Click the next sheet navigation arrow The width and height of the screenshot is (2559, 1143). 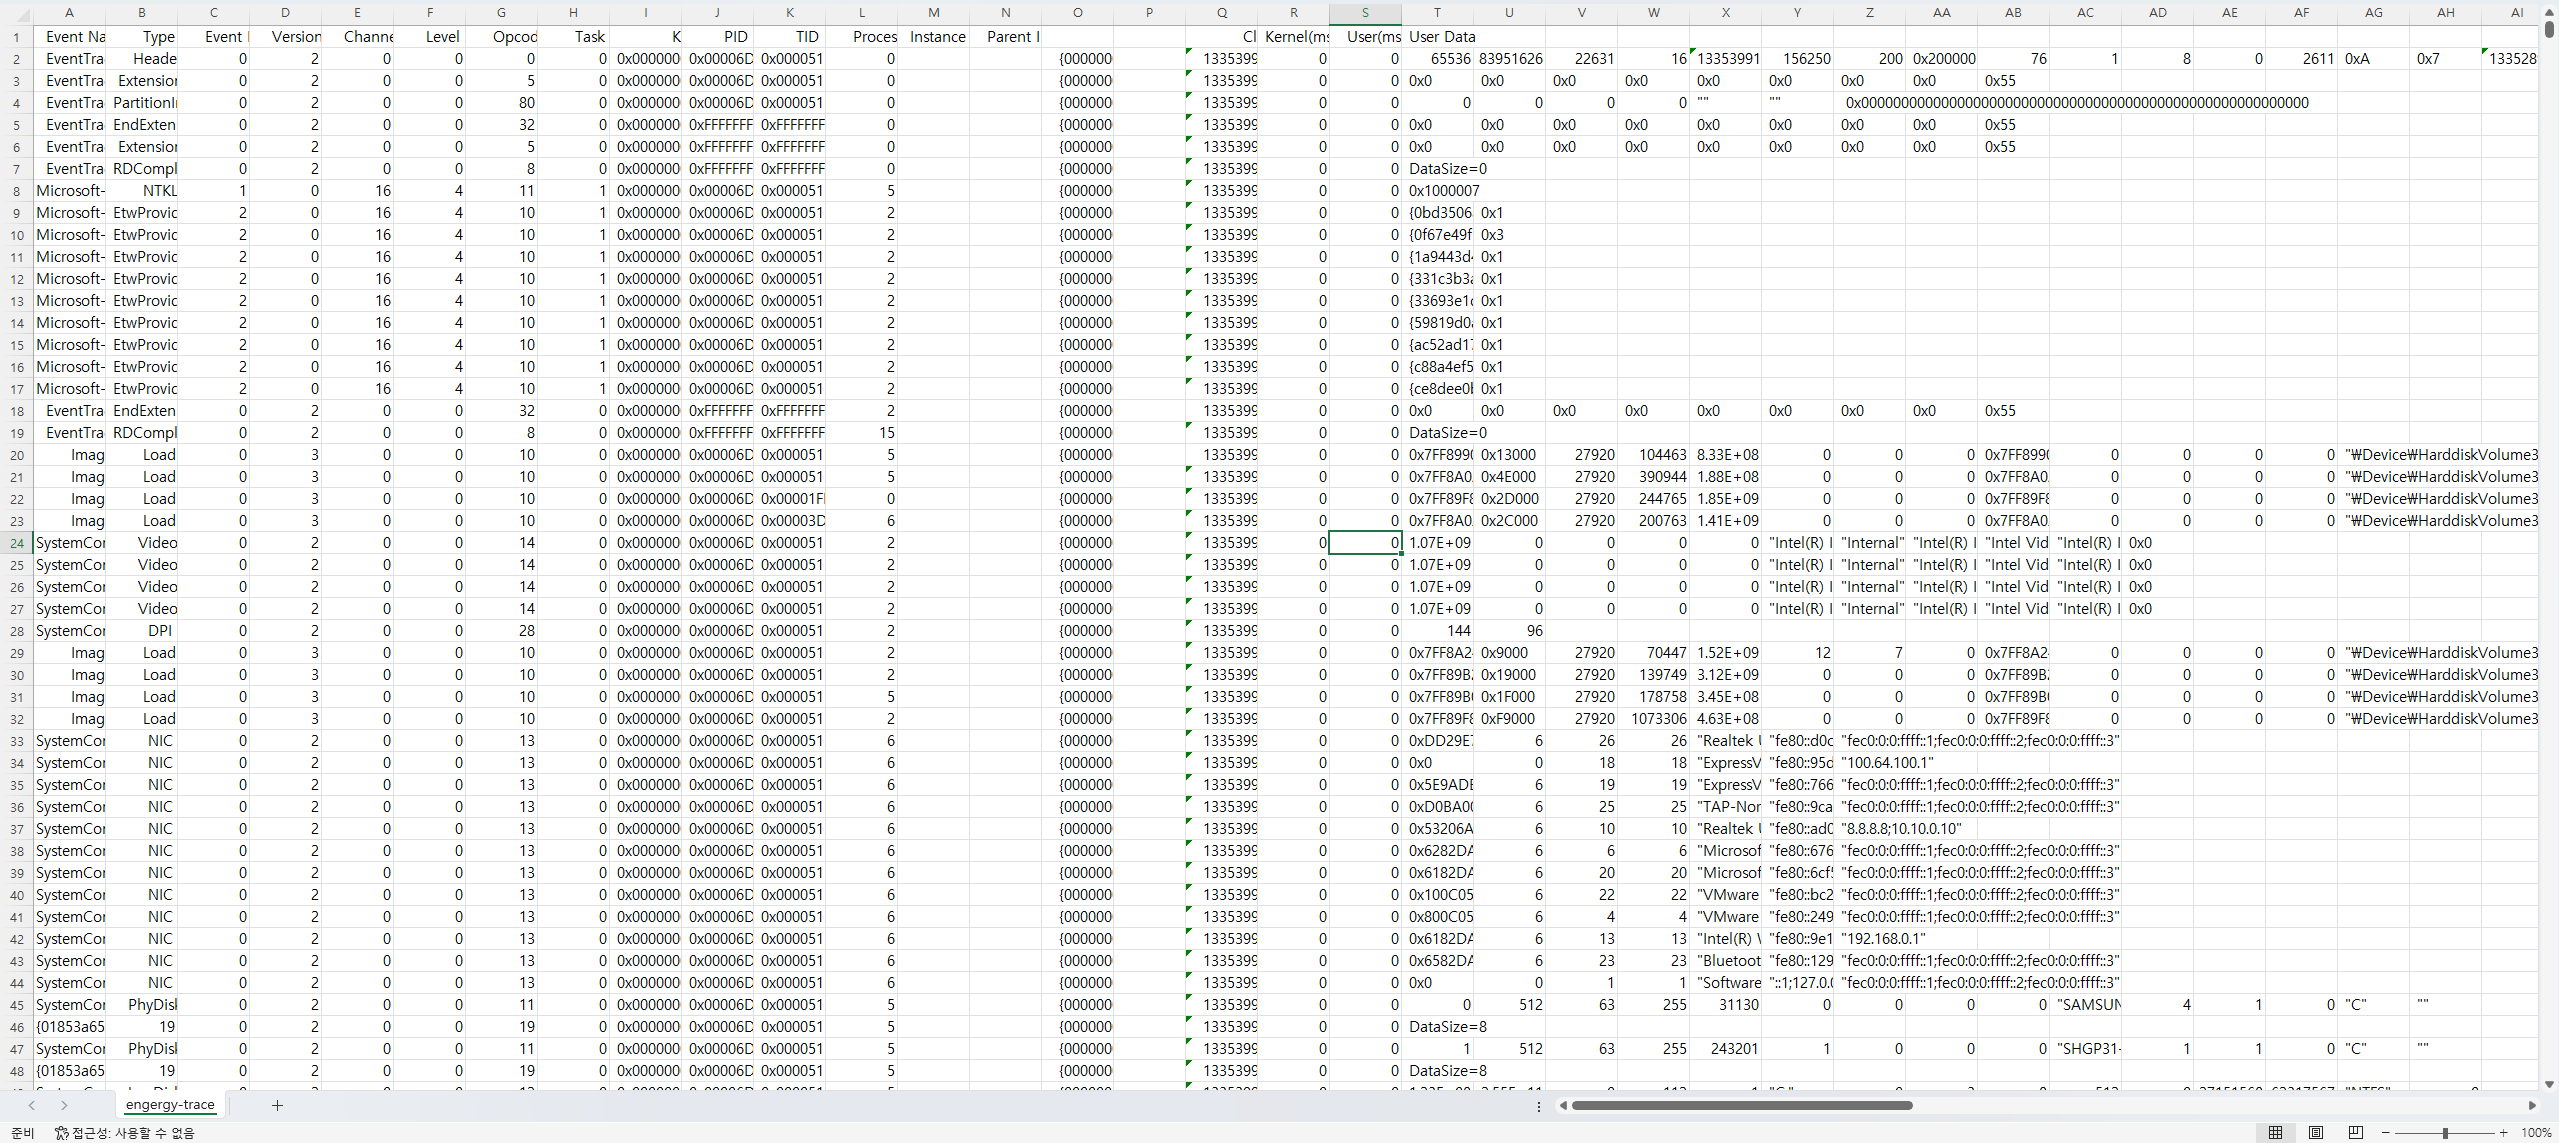click(x=63, y=1105)
